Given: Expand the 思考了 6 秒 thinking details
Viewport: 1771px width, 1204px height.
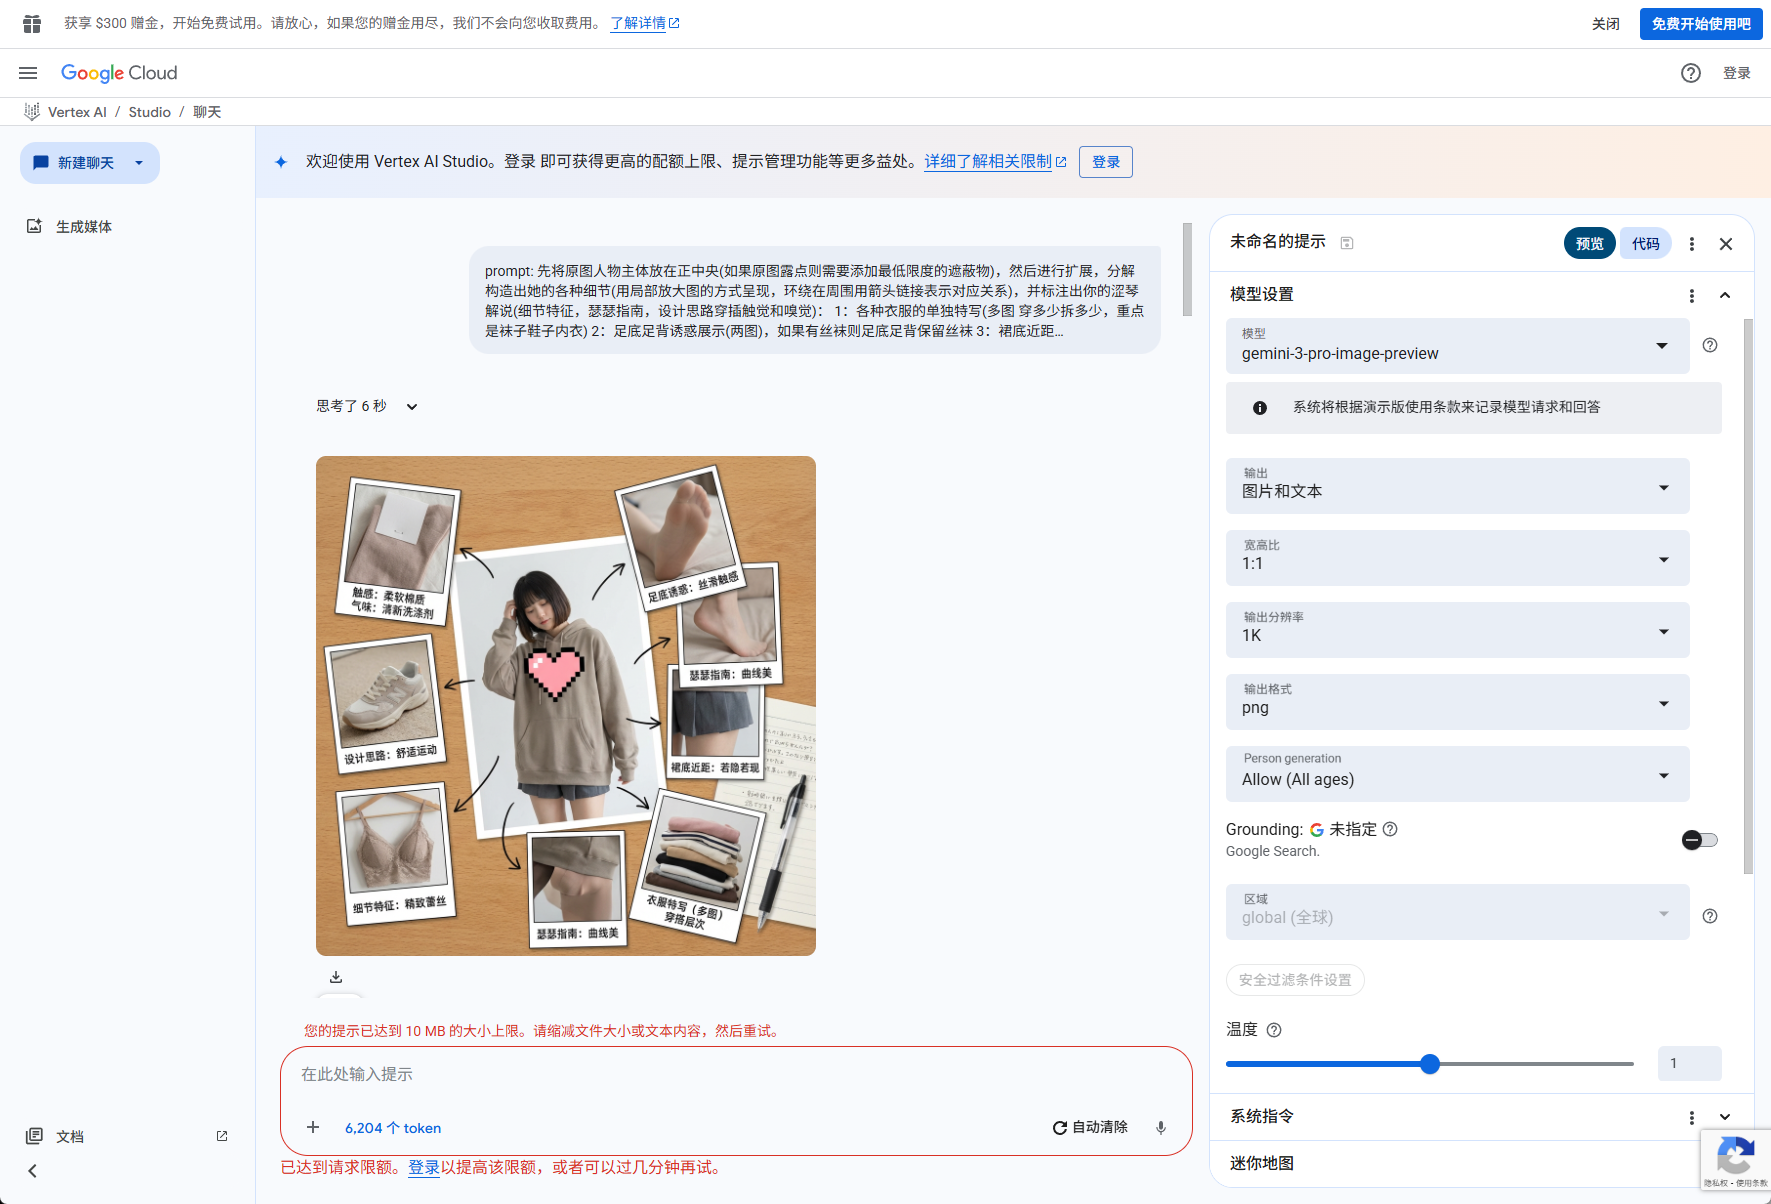Looking at the screenshot, I should point(412,406).
